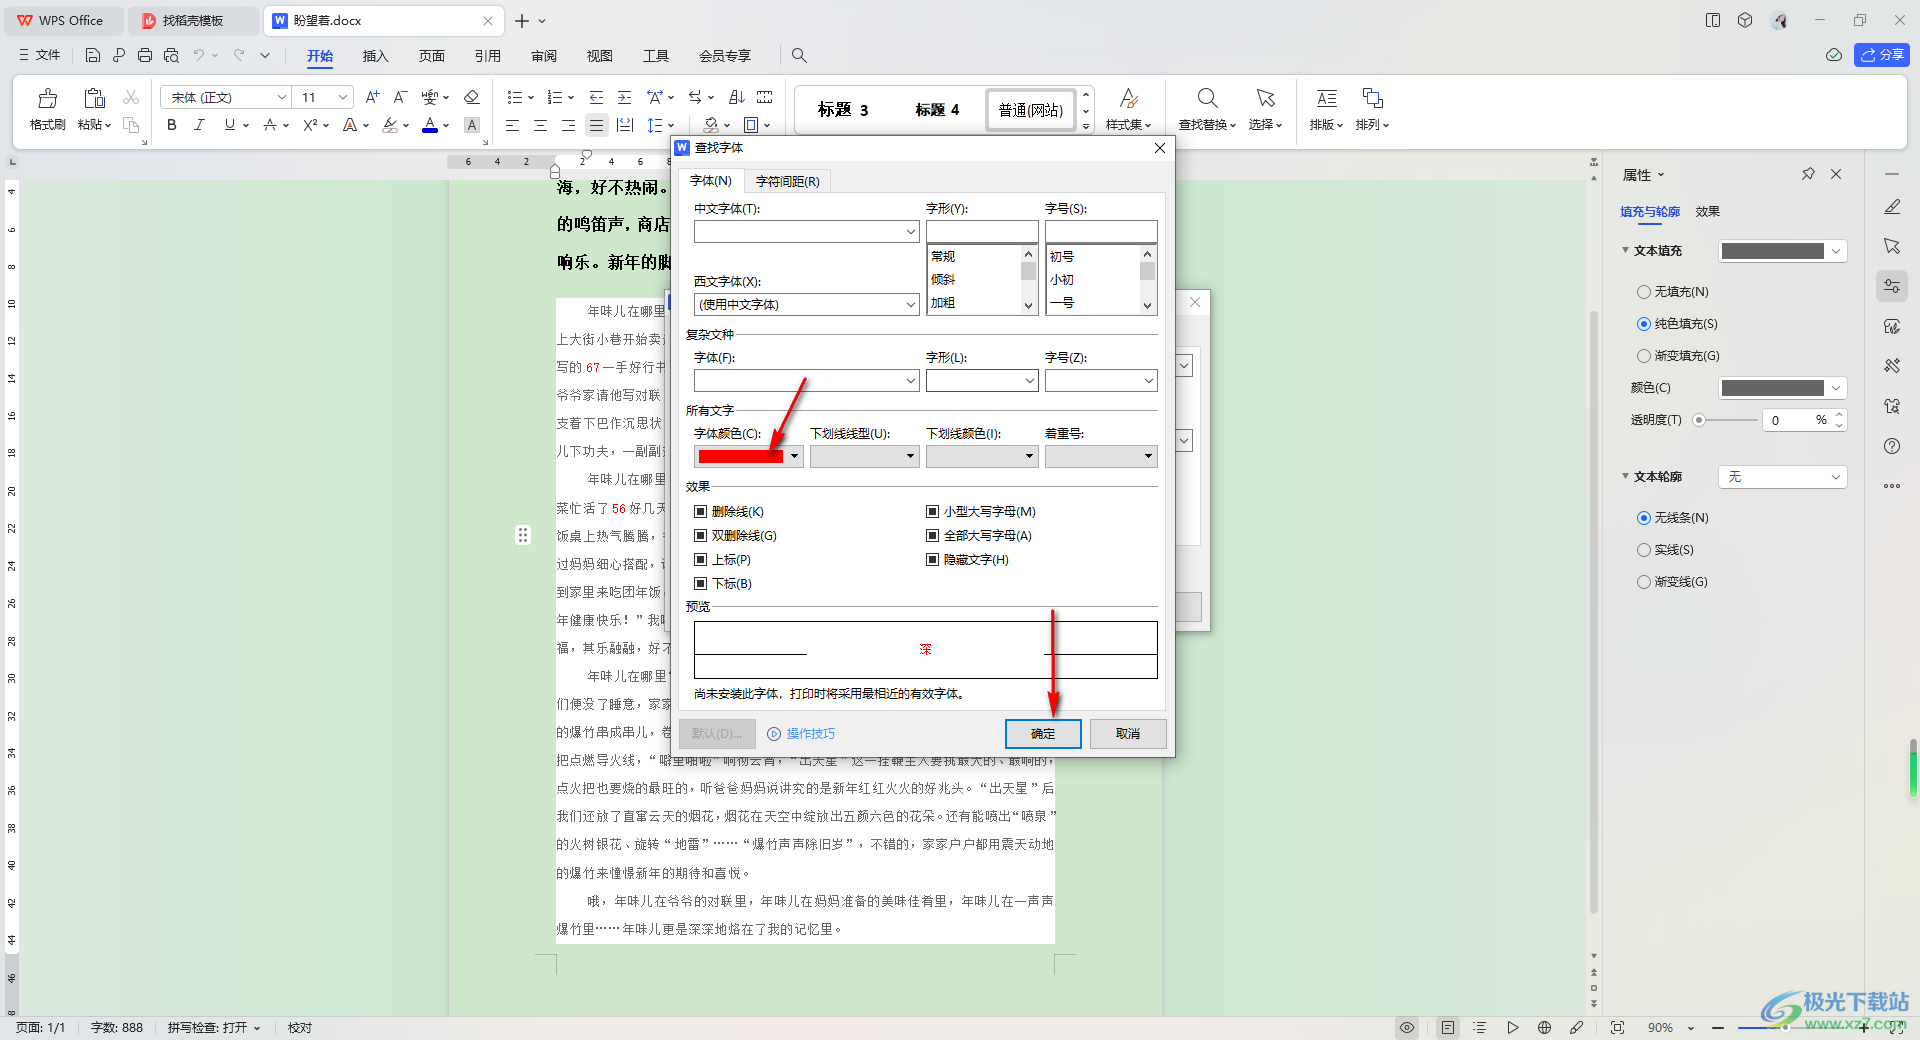Apply the Heading 4 (标题 4) style
The height and width of the screenshot is (1040, 1920).
coord(937,110)
